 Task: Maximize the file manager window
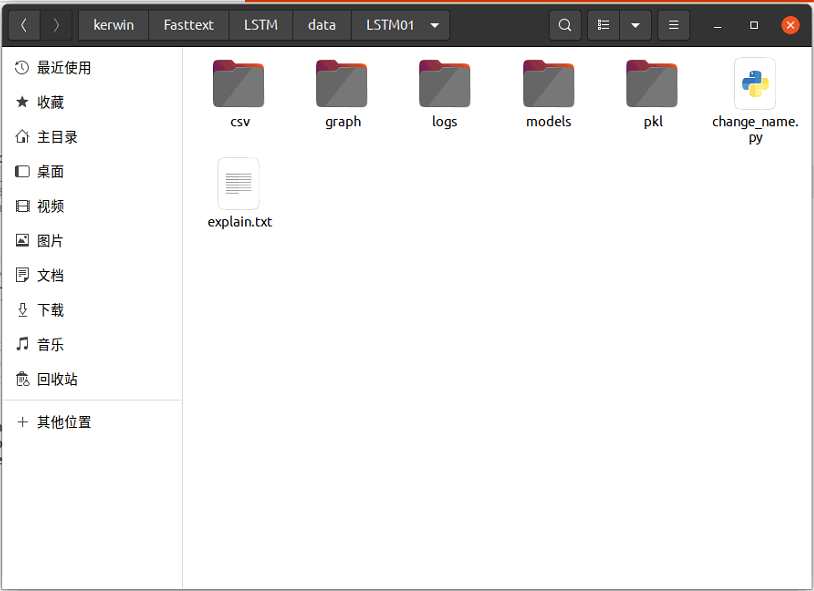point(754,25)
